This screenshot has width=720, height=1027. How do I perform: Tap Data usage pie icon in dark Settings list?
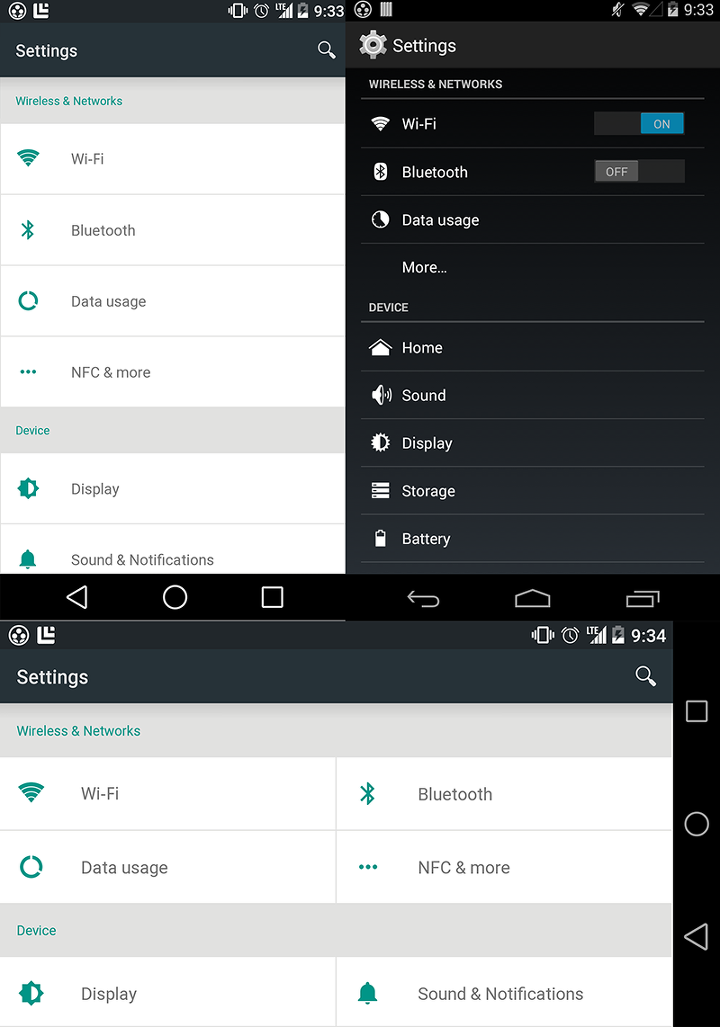(380, 219)
